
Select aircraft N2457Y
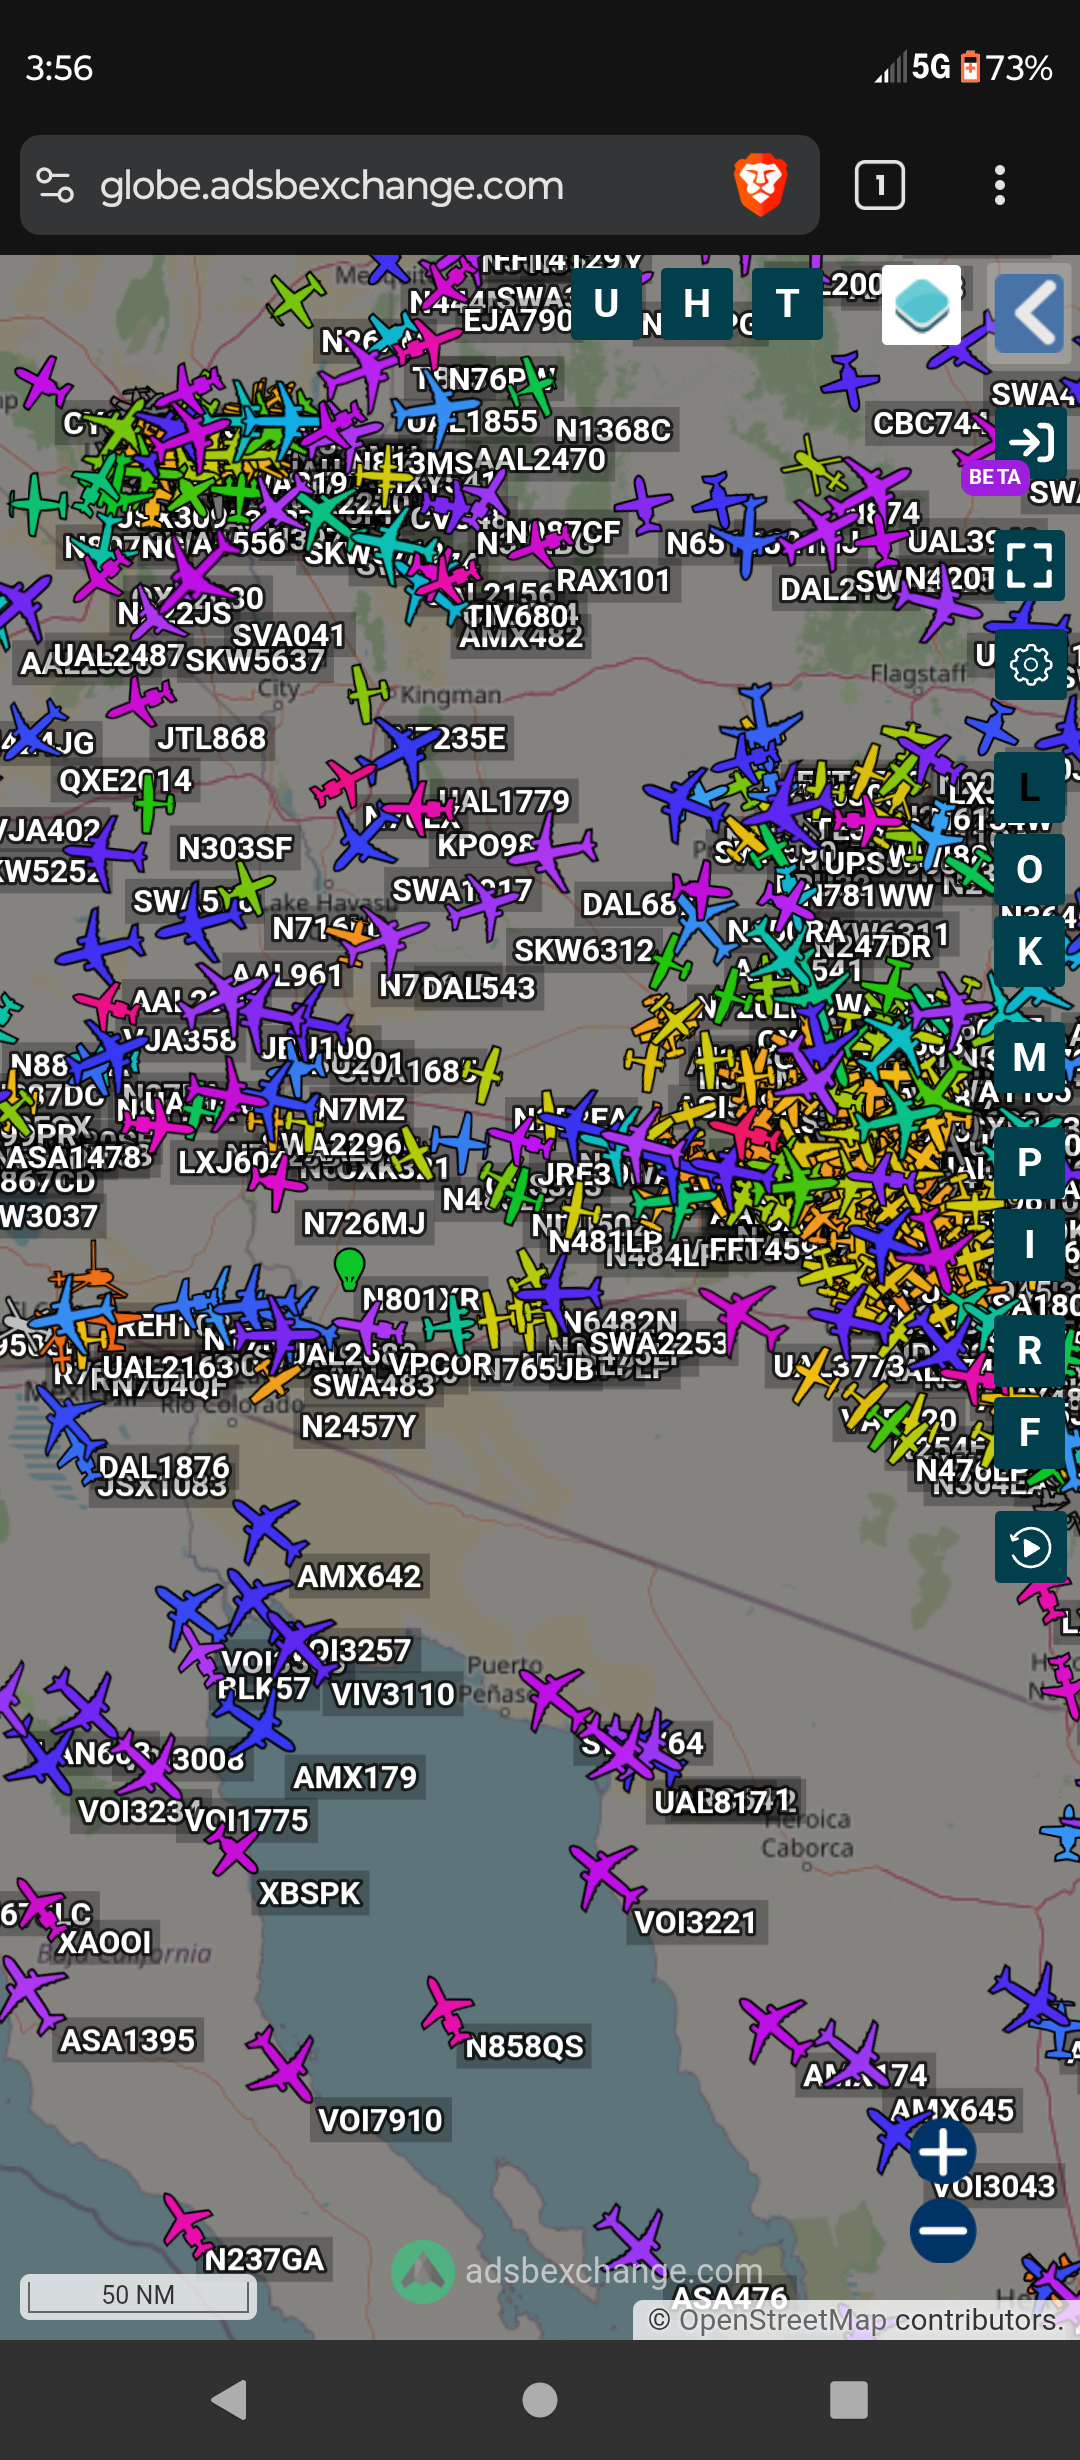tap(358, 1426)
